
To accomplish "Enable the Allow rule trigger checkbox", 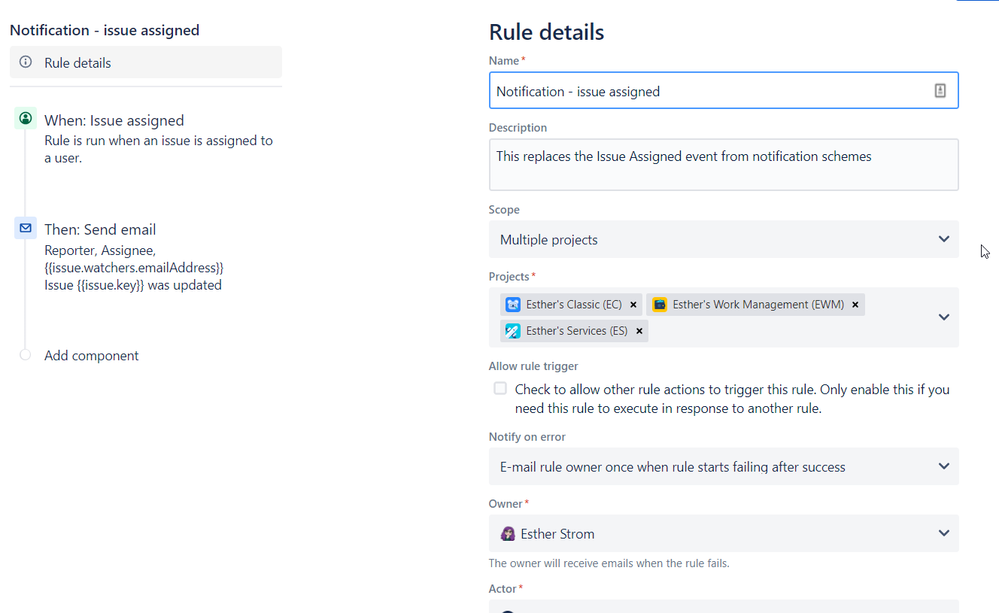I will [499, 388].
